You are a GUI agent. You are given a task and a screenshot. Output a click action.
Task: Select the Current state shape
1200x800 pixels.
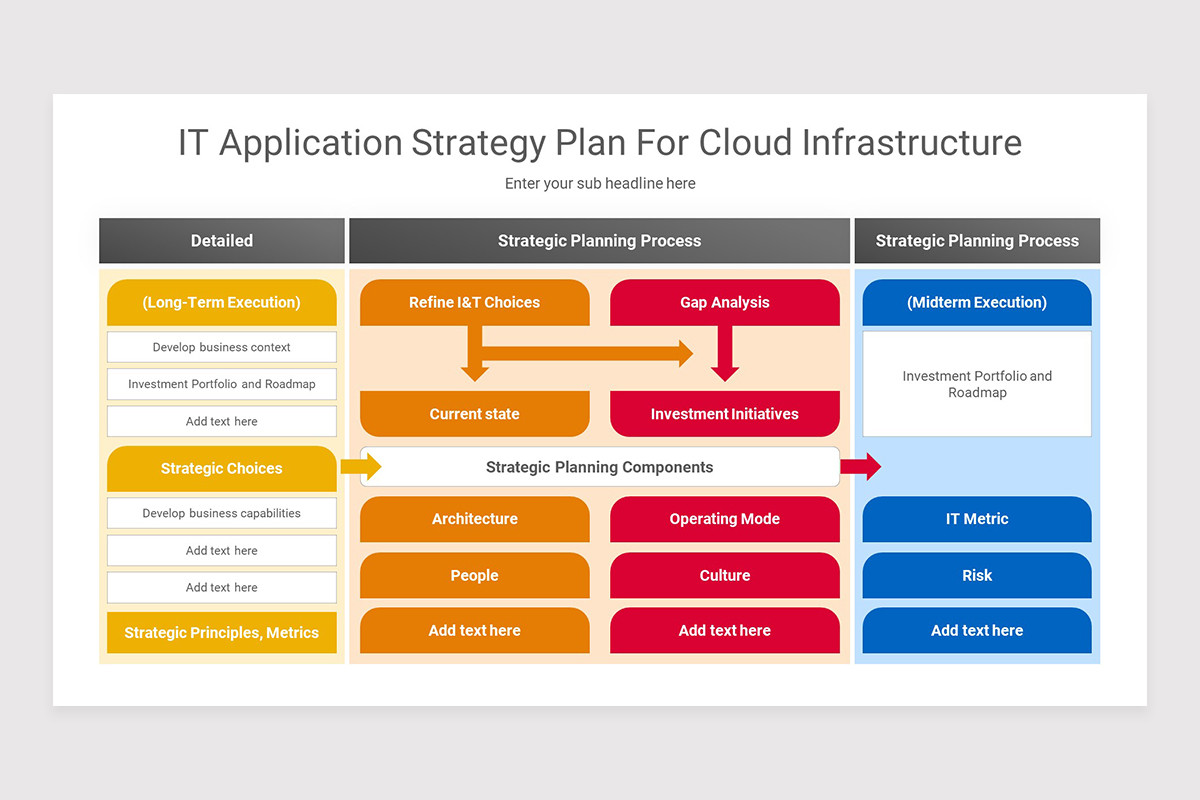(x=474, y=413)
